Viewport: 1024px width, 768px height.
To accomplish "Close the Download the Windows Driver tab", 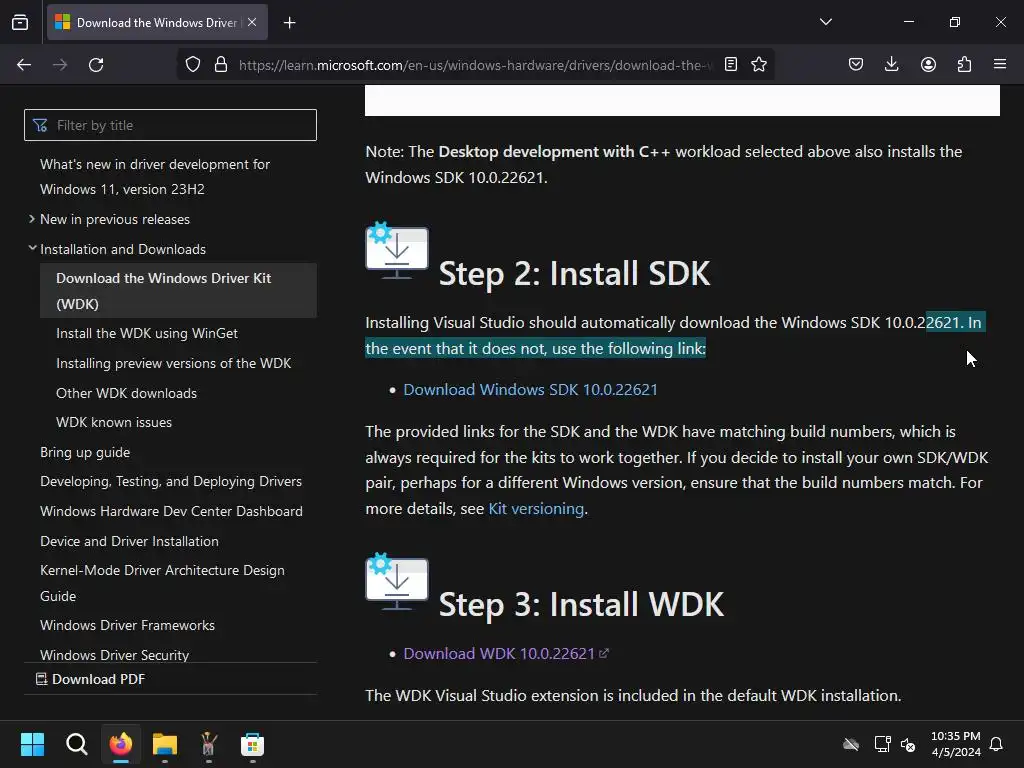I will click(252, 22).
